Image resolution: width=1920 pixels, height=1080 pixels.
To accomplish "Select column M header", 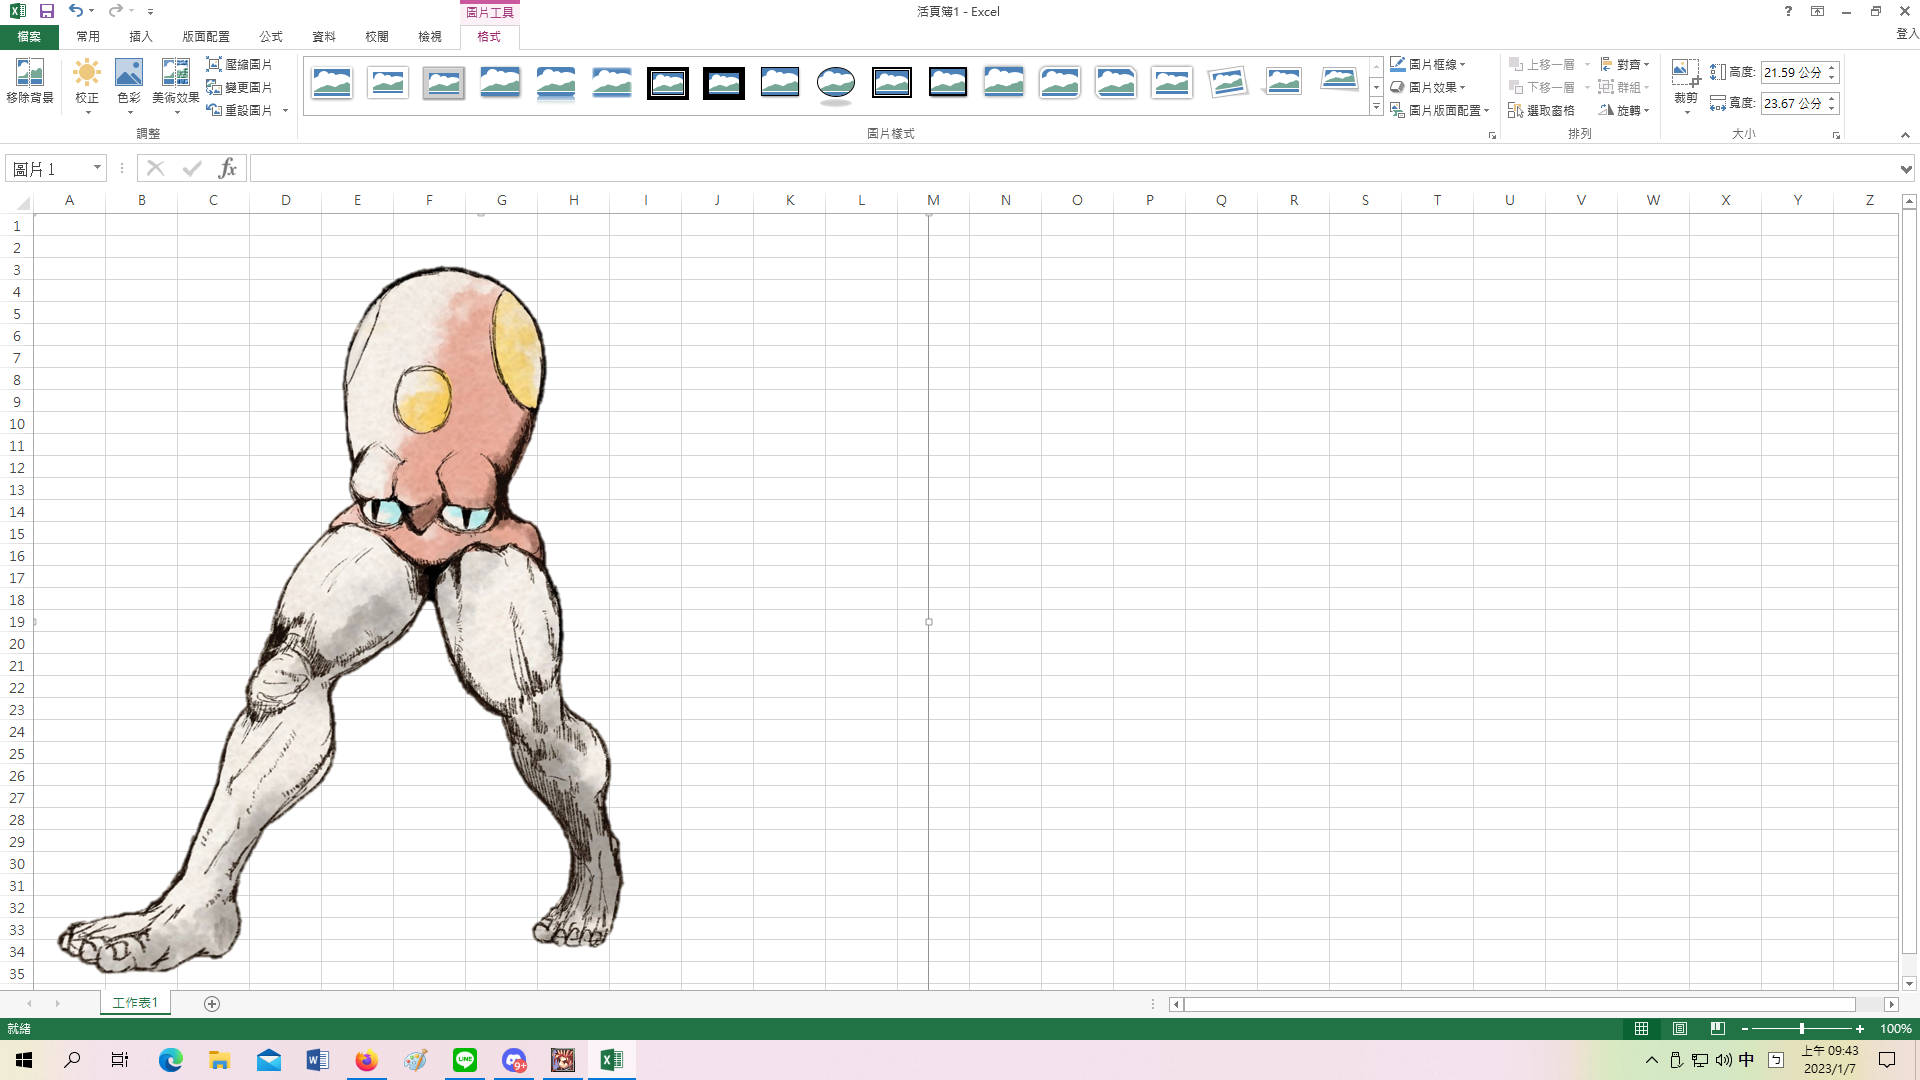I will pos(933,200).
